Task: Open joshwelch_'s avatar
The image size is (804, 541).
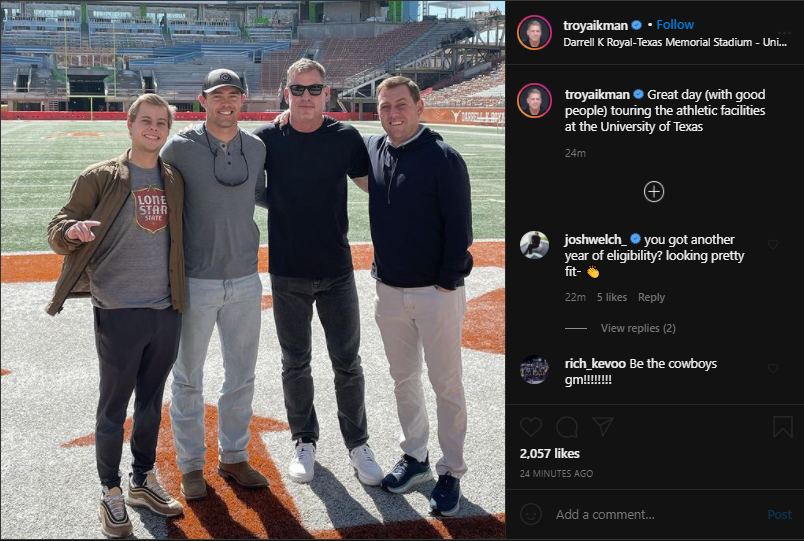Action: pyautogui.click(x=534, y=245)
